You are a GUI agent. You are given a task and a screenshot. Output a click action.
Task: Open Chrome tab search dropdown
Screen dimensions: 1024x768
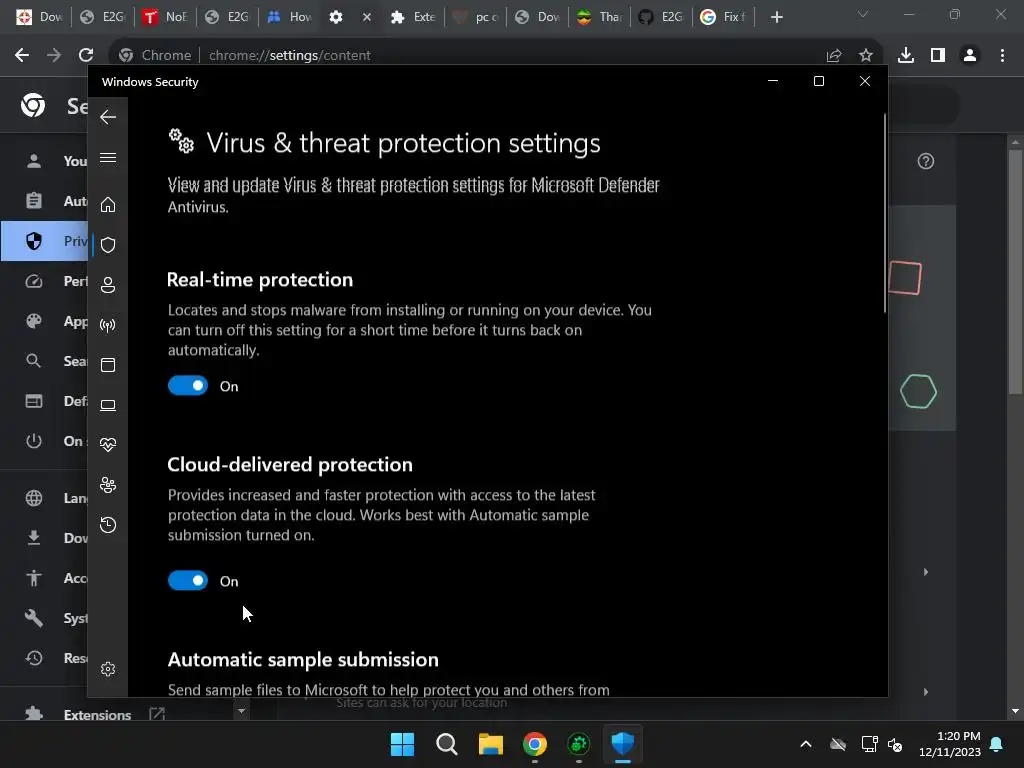click(x=863, y=14)
